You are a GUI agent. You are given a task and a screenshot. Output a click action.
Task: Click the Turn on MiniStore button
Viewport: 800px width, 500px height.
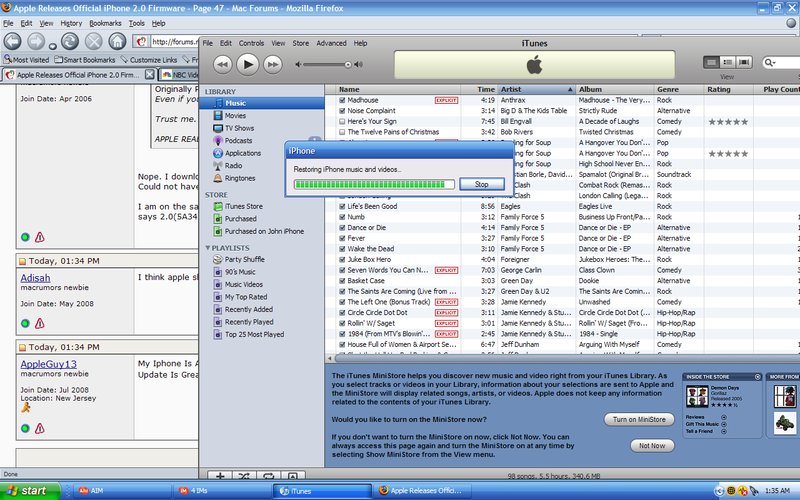coord(639,419)
